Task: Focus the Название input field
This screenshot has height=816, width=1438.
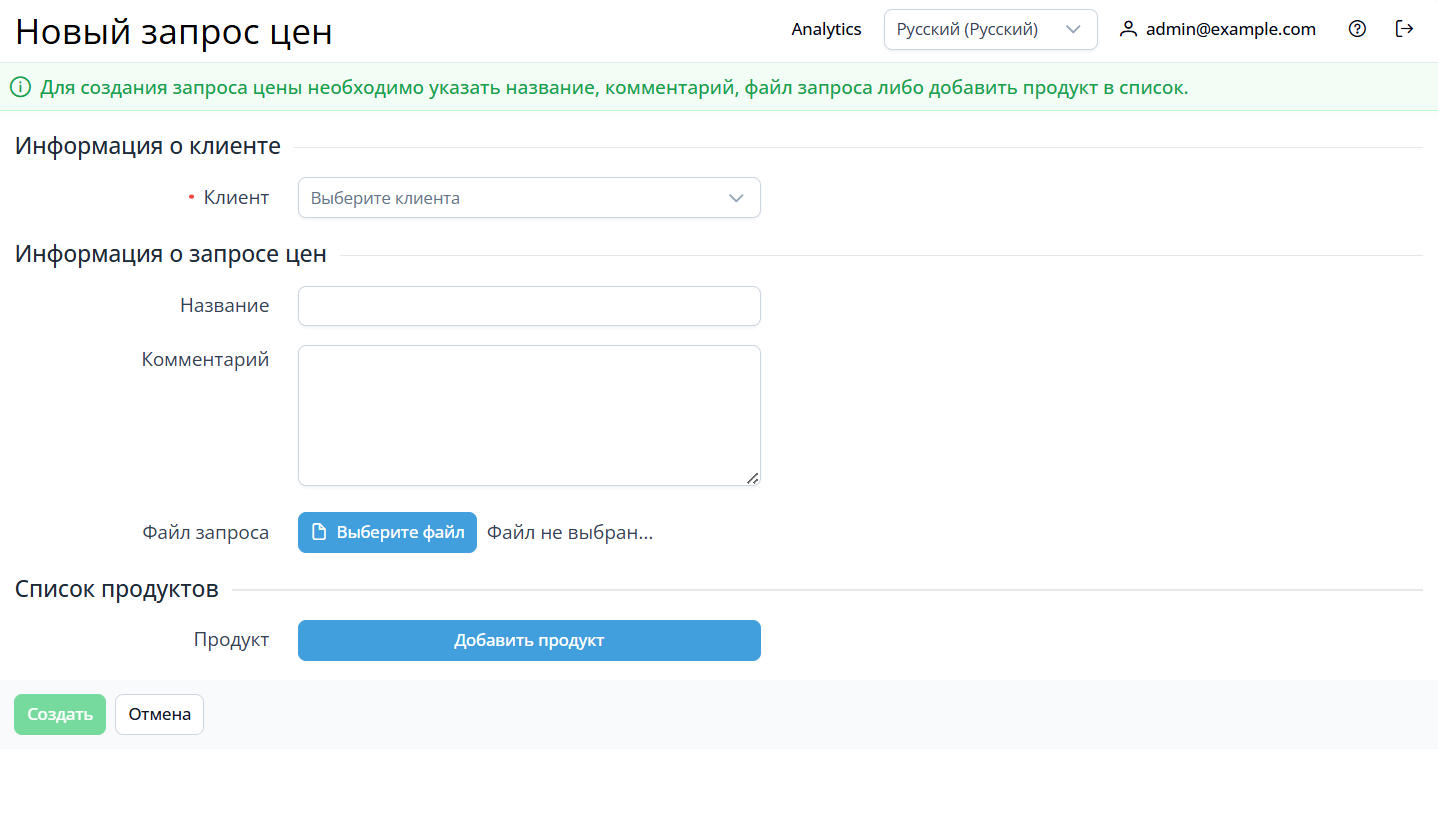Action: click(529, 306)
